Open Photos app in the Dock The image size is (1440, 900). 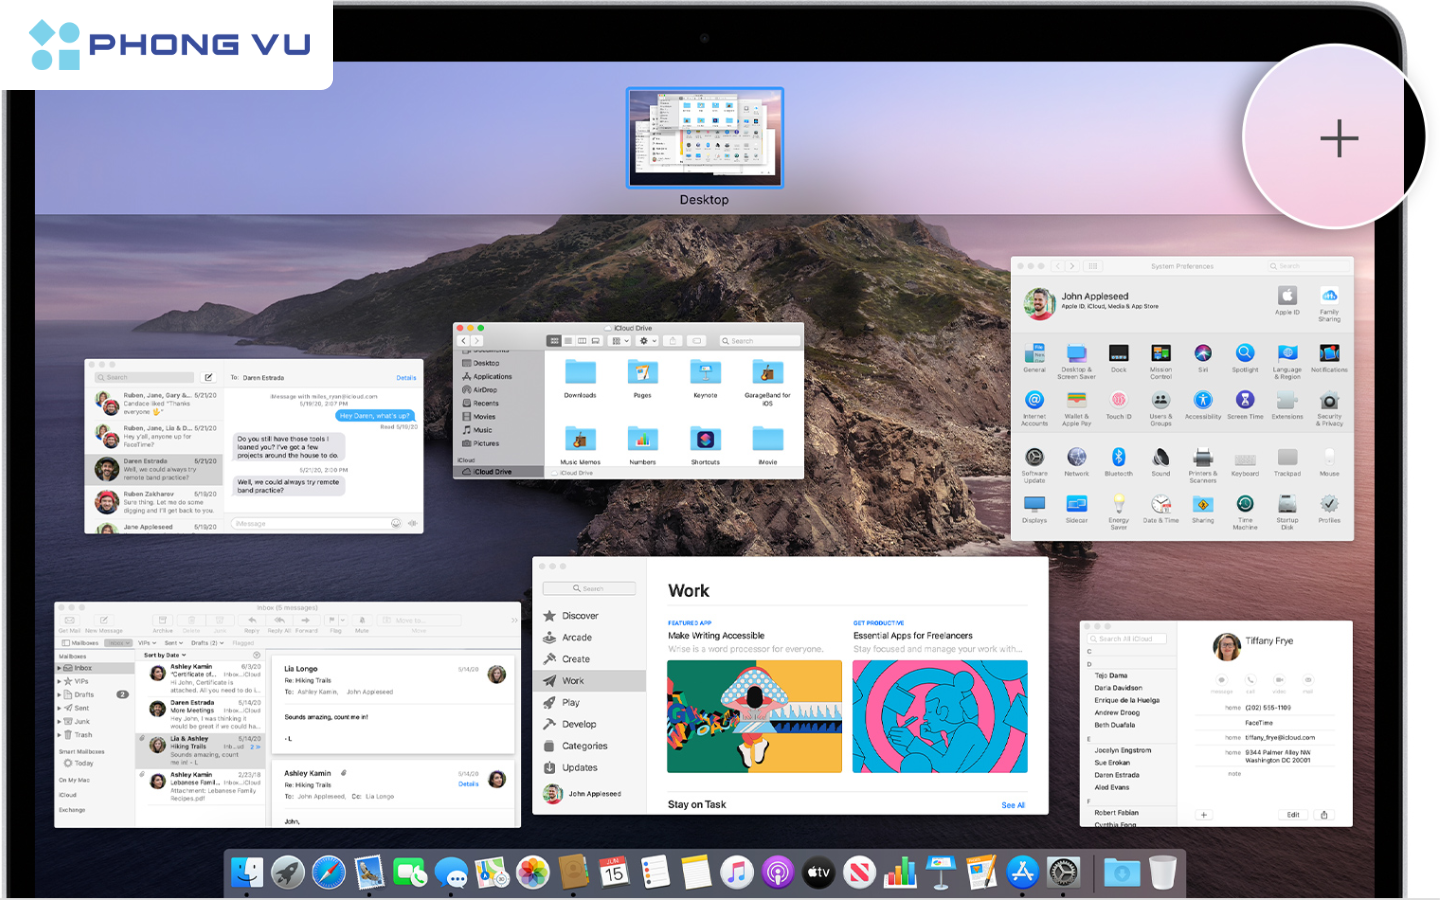[533, 872]
